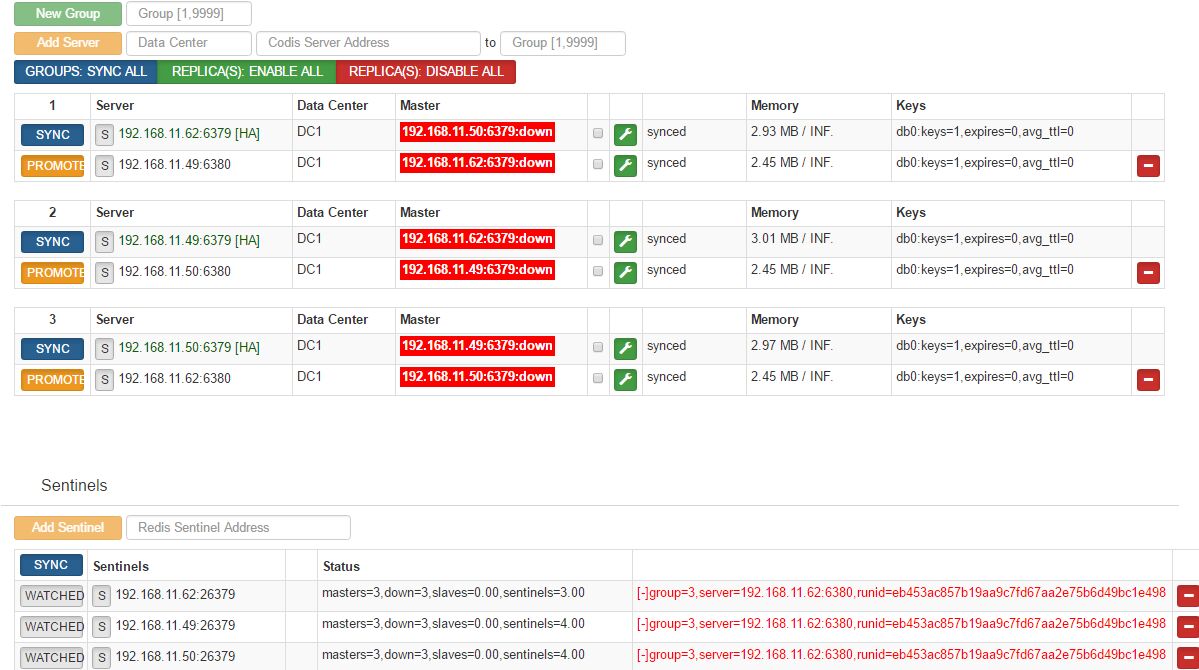Click WATCHED button for 192.168.11.62:26379
Screen dimensions: 1199x670
pyautogui.click(x=52, y=596)
